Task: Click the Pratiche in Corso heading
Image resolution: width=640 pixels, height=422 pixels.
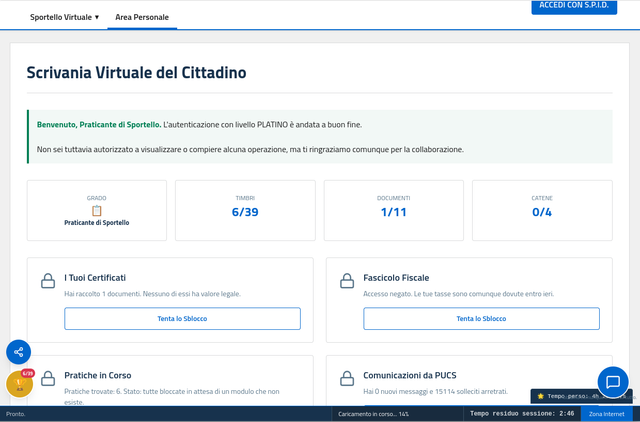Action: (98, 375)
